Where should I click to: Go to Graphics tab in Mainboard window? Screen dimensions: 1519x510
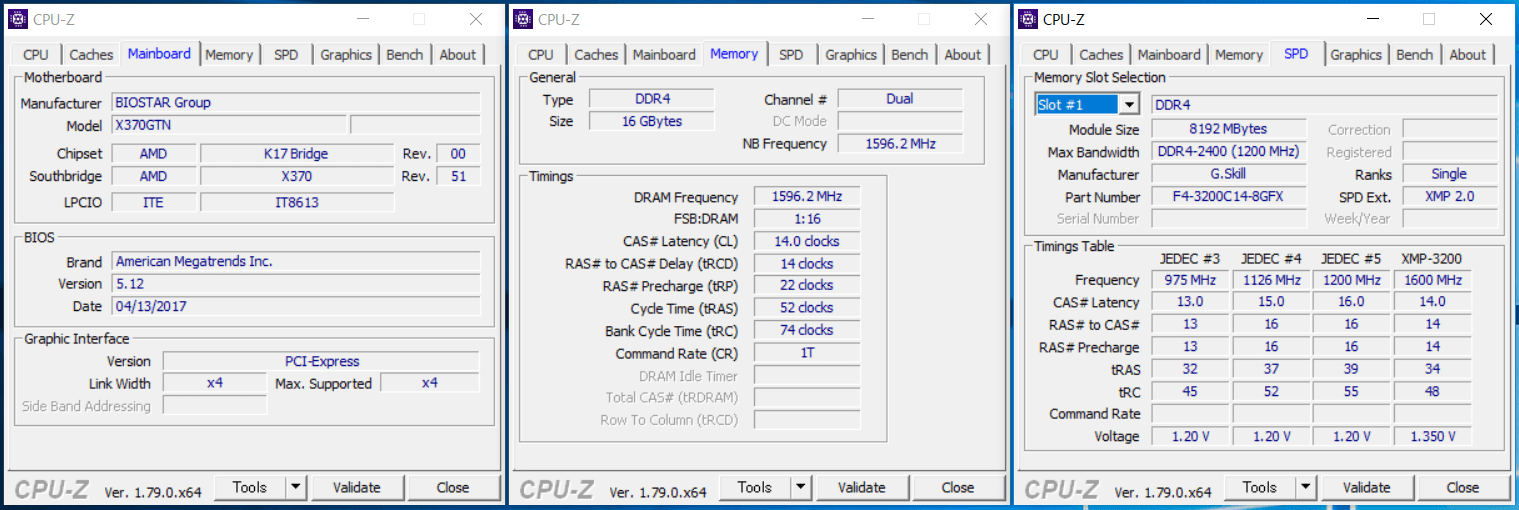(346, 55)
